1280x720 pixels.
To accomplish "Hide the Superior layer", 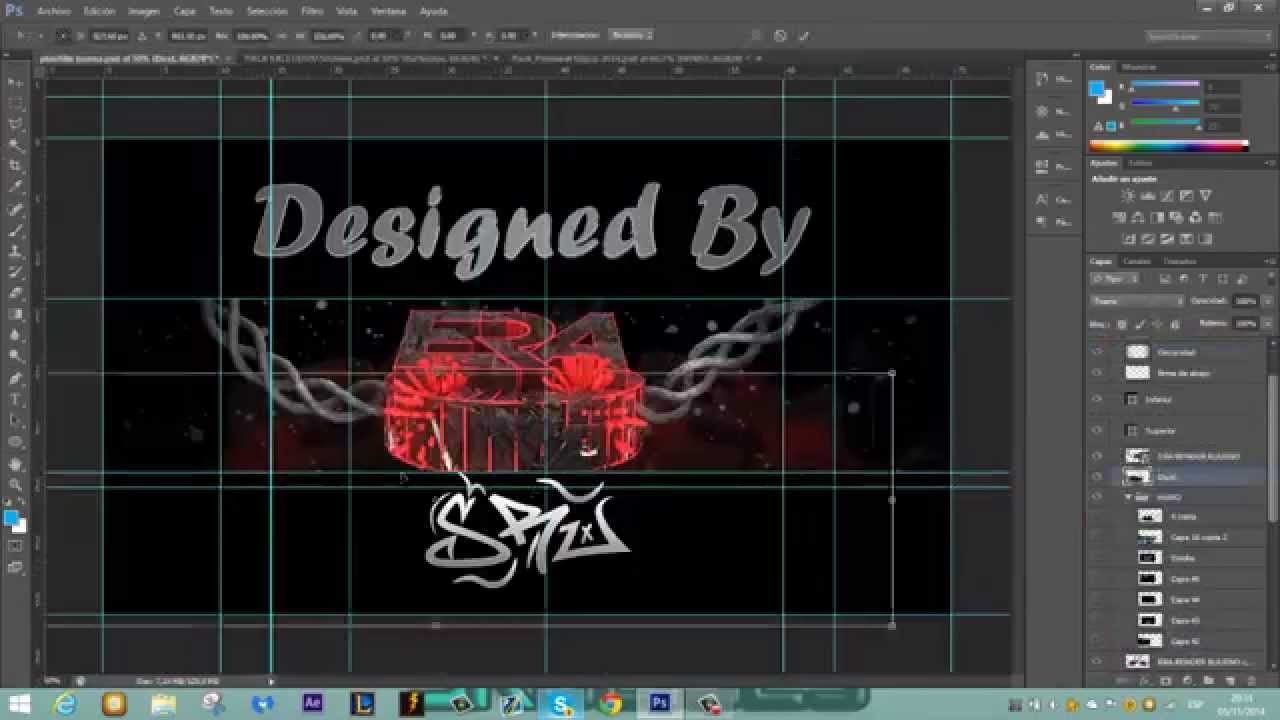I will [x=1097, y=431].
